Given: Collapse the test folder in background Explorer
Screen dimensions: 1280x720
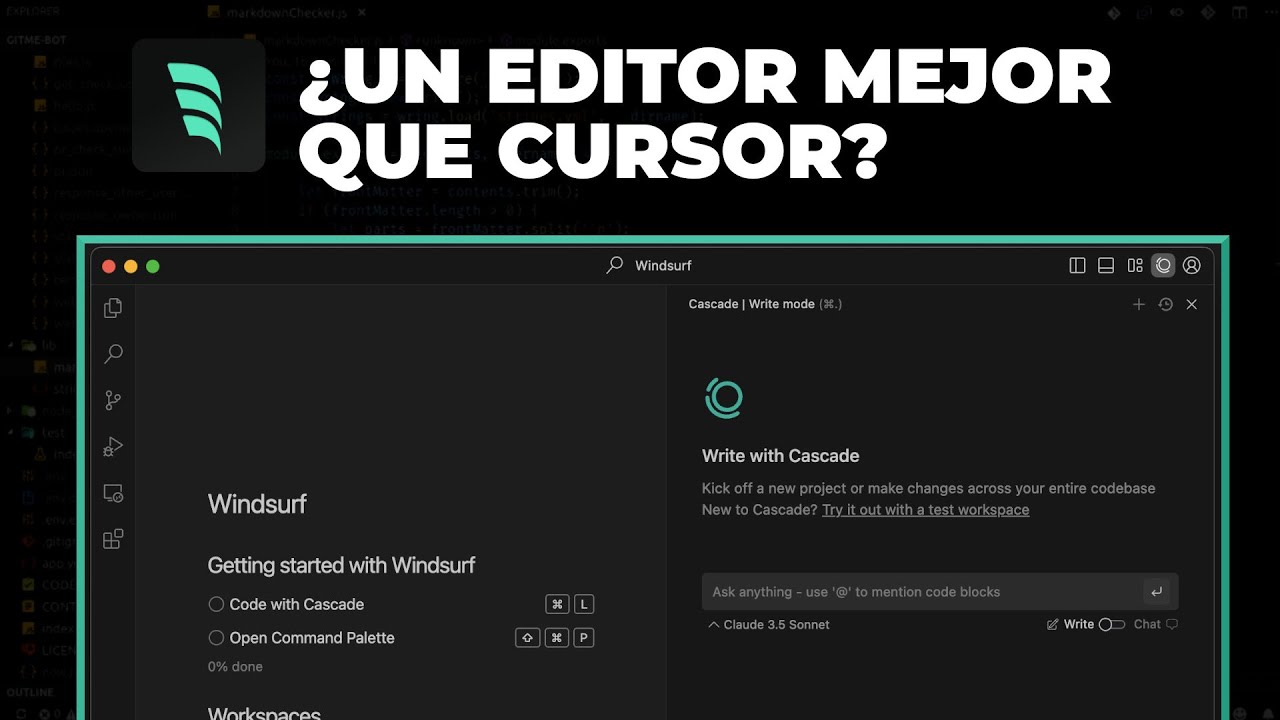Looking at the screenshot, I should (12, 433).
